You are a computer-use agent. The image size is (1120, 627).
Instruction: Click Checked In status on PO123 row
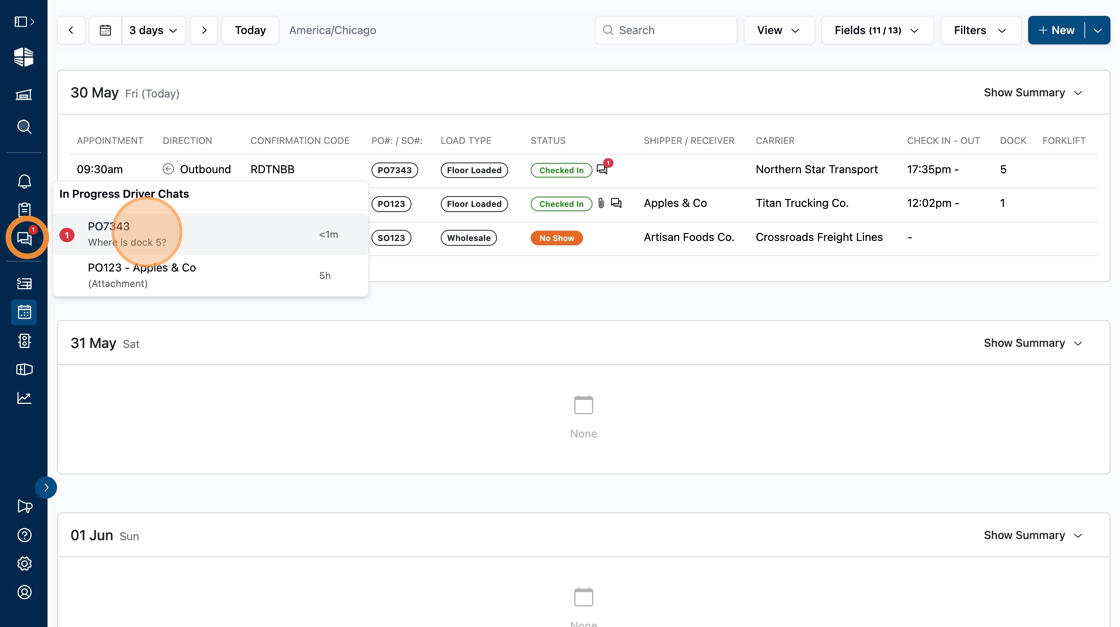(x=561, y=204)
